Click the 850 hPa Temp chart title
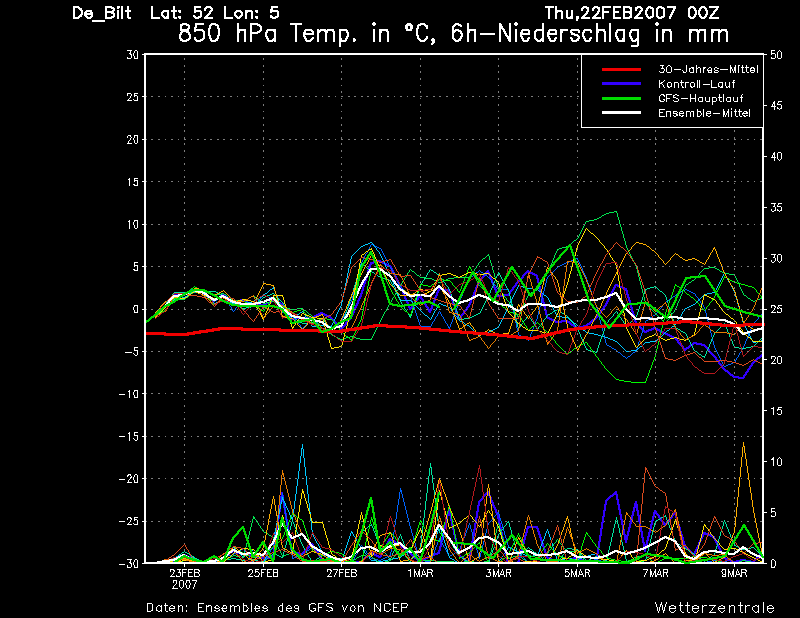The image size is (800, 618). pos(454,34)
